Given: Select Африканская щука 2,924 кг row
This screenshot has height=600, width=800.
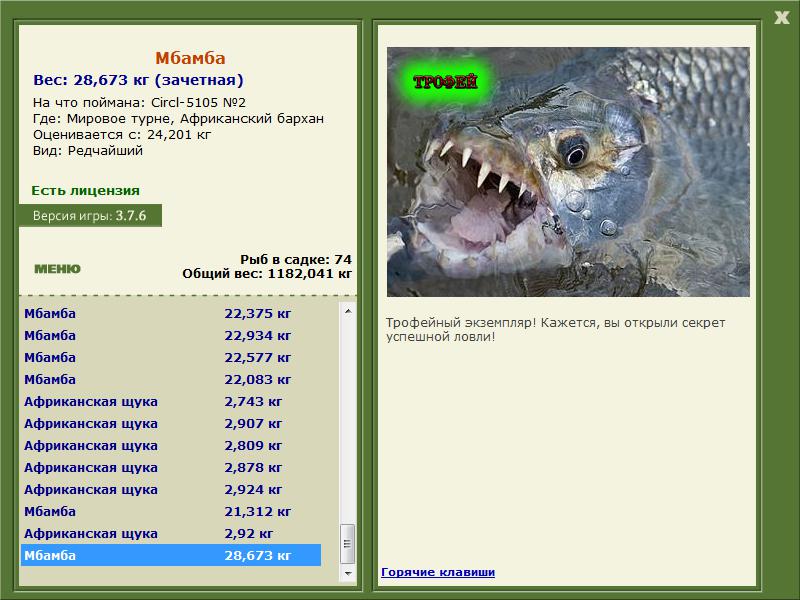Looking at the screenshot, I should point(171,489).
